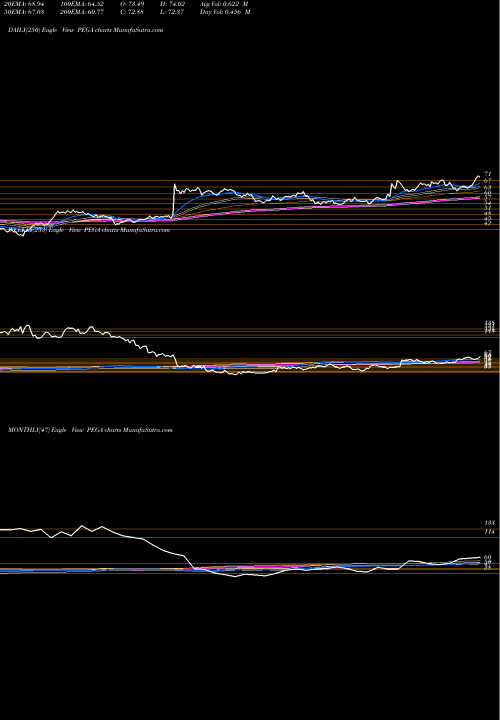Click the 114 price label on monthly chart

489,532
